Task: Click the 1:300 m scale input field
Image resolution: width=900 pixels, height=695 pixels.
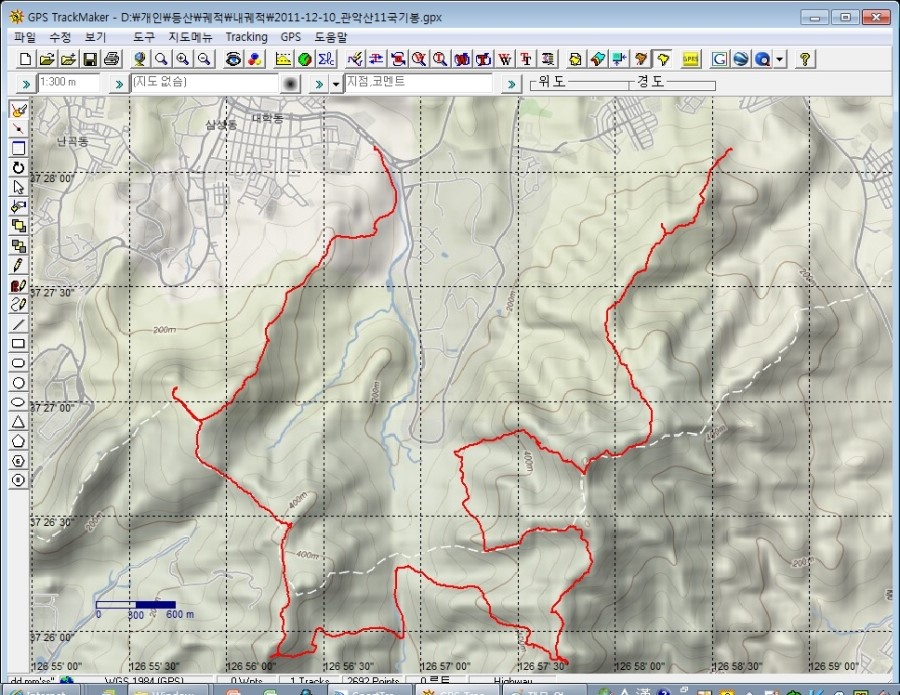Action: tap(68, 83)
